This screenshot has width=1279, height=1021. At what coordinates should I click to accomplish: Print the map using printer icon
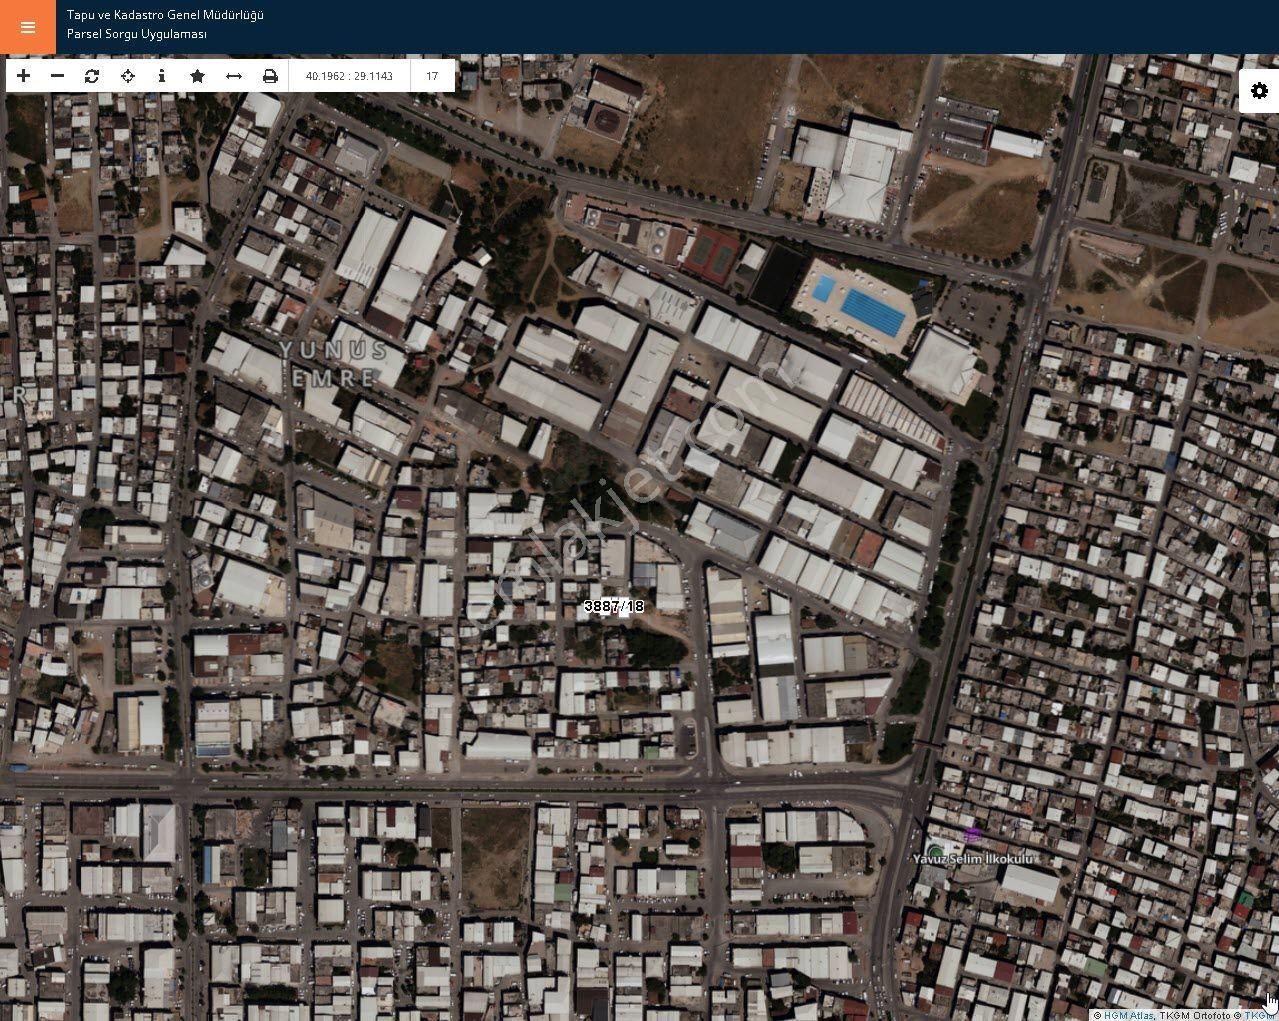coord(270,76)
